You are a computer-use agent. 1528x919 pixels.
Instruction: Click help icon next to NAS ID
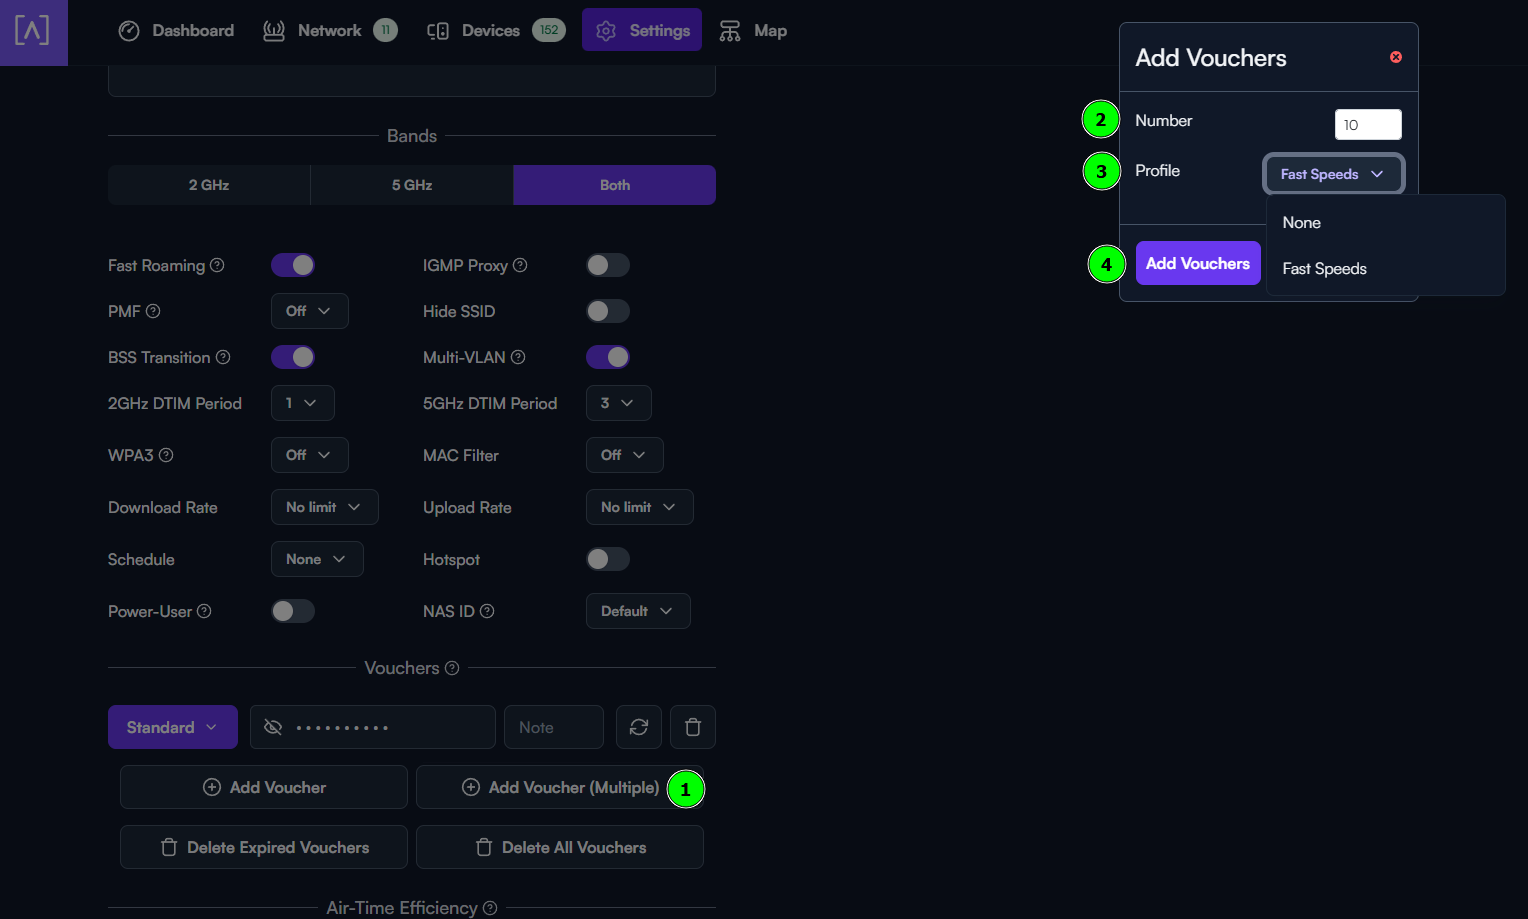(487, 611)
